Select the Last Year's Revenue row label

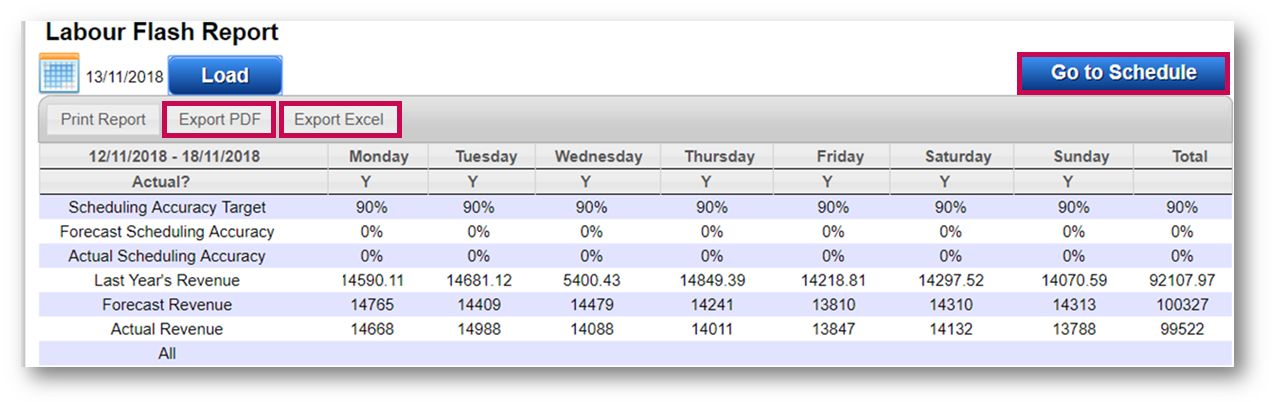[x=167, y=281]
